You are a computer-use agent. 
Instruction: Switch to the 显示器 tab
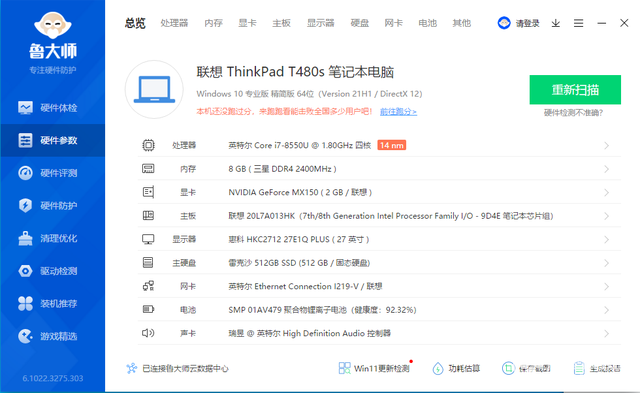[321, 23]
